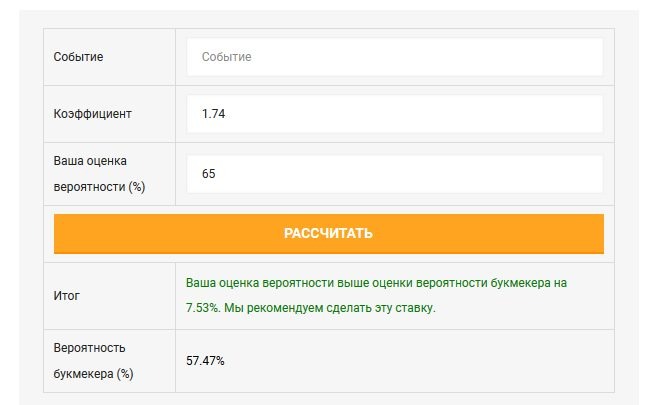The height and width of the screenshot is (405, 657).
Task: Click the Коэффициент field containing 1.74
Action: tap(394, 114)
